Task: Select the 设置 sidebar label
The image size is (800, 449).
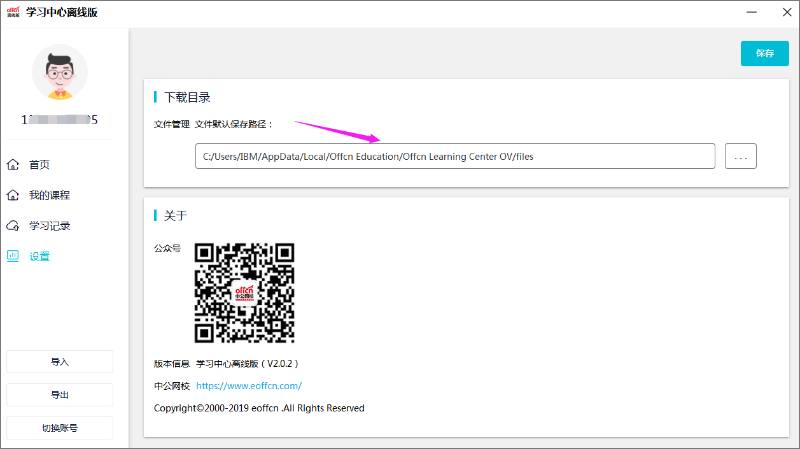Action: (40, 256)
